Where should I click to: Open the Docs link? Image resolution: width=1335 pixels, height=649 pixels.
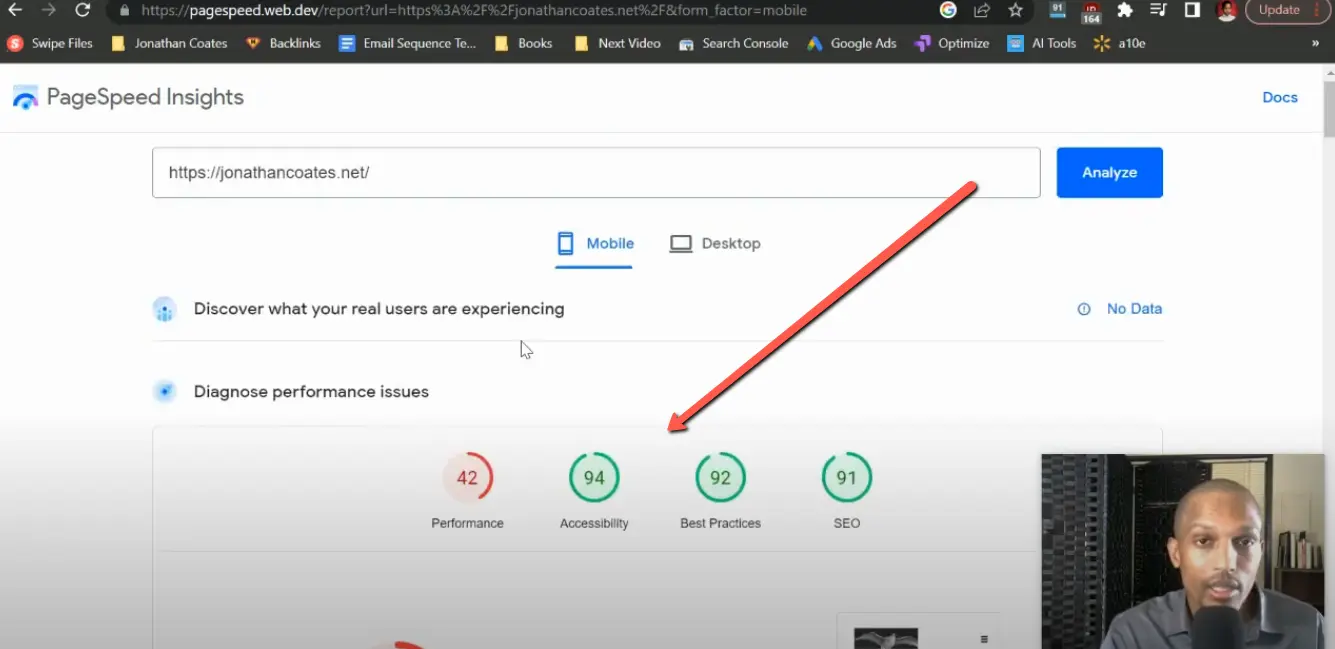point(1280,97)
